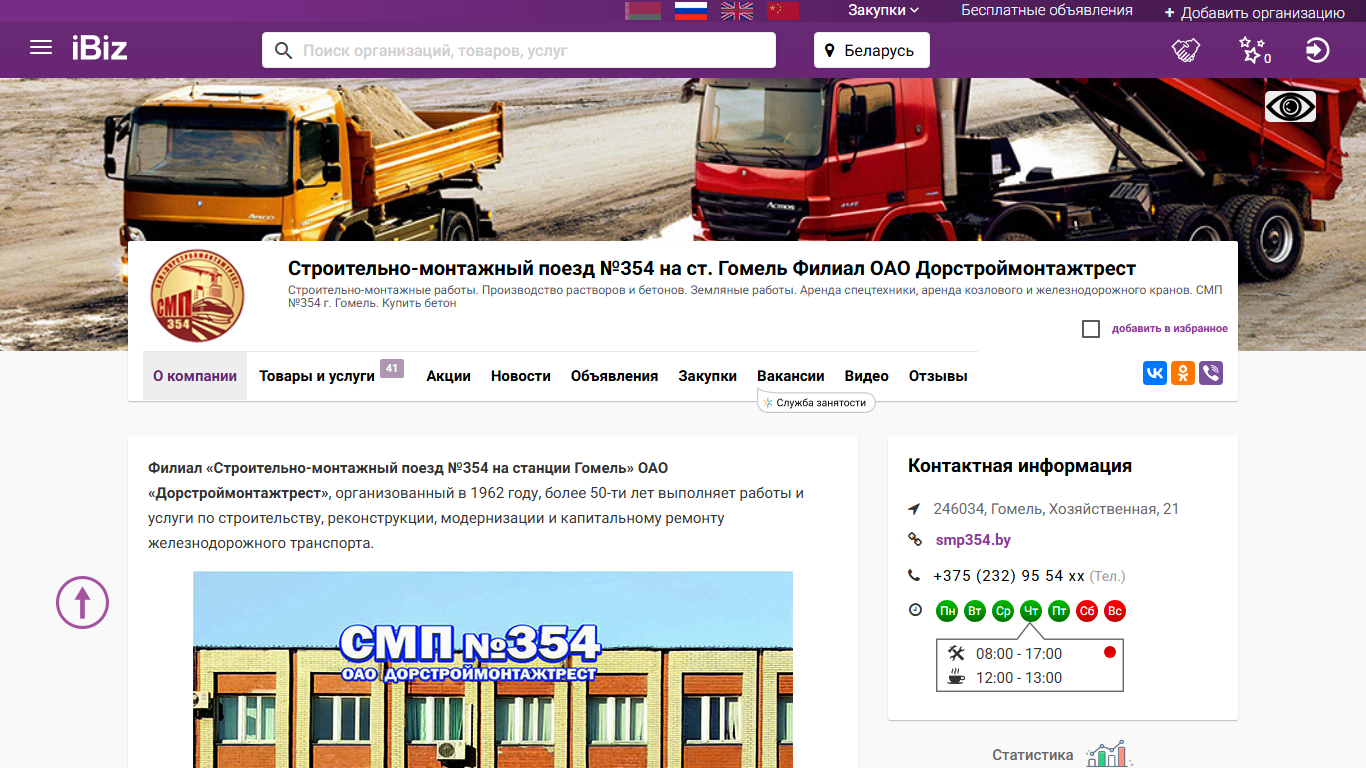The width and height of the screenshot is (1366, 768).
Task: Open the hamburger main menu
Action: tap(41, 48)
